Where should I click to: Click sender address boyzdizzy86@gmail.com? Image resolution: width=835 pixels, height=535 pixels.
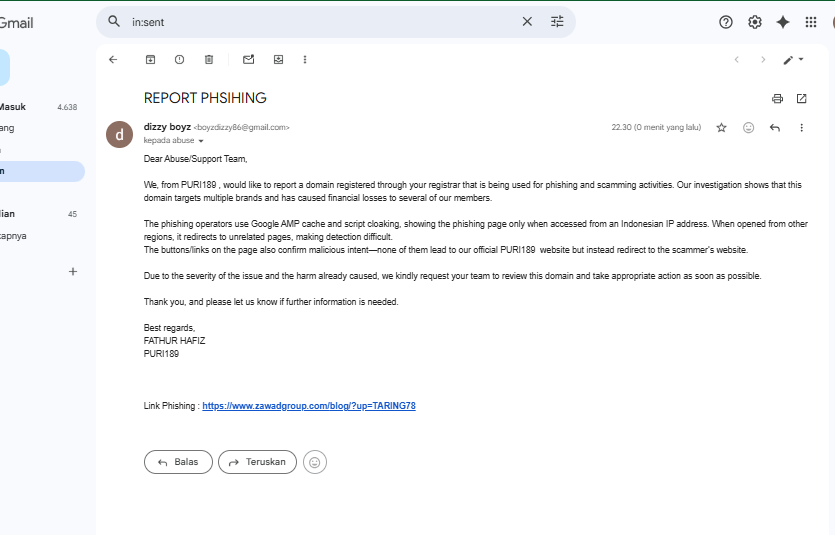pos(242,127)
